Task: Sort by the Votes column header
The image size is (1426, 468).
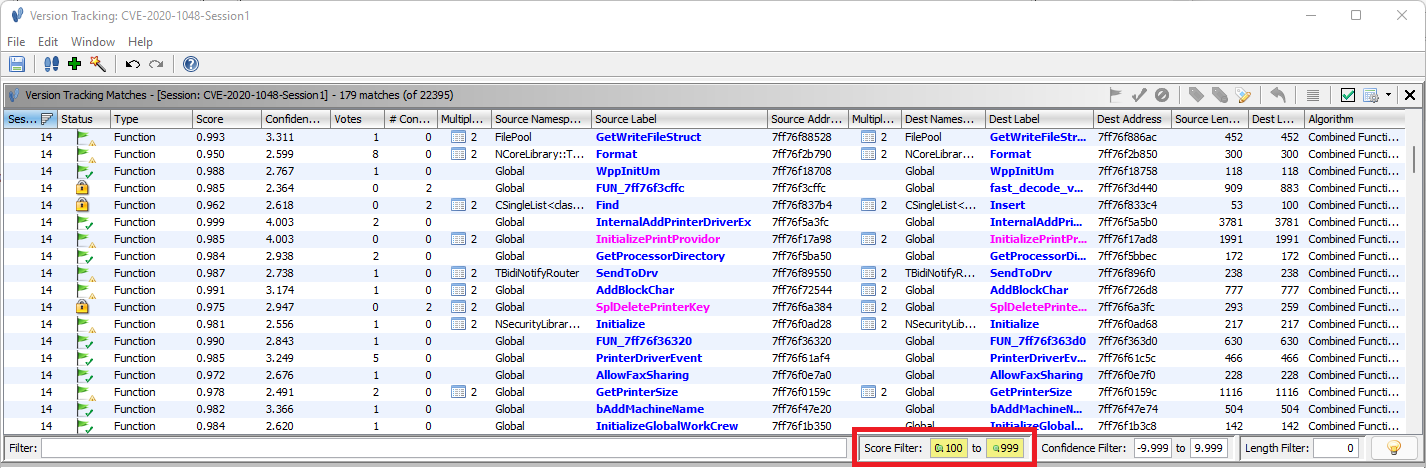Action: pyautogui.click(x=358, y=119)
